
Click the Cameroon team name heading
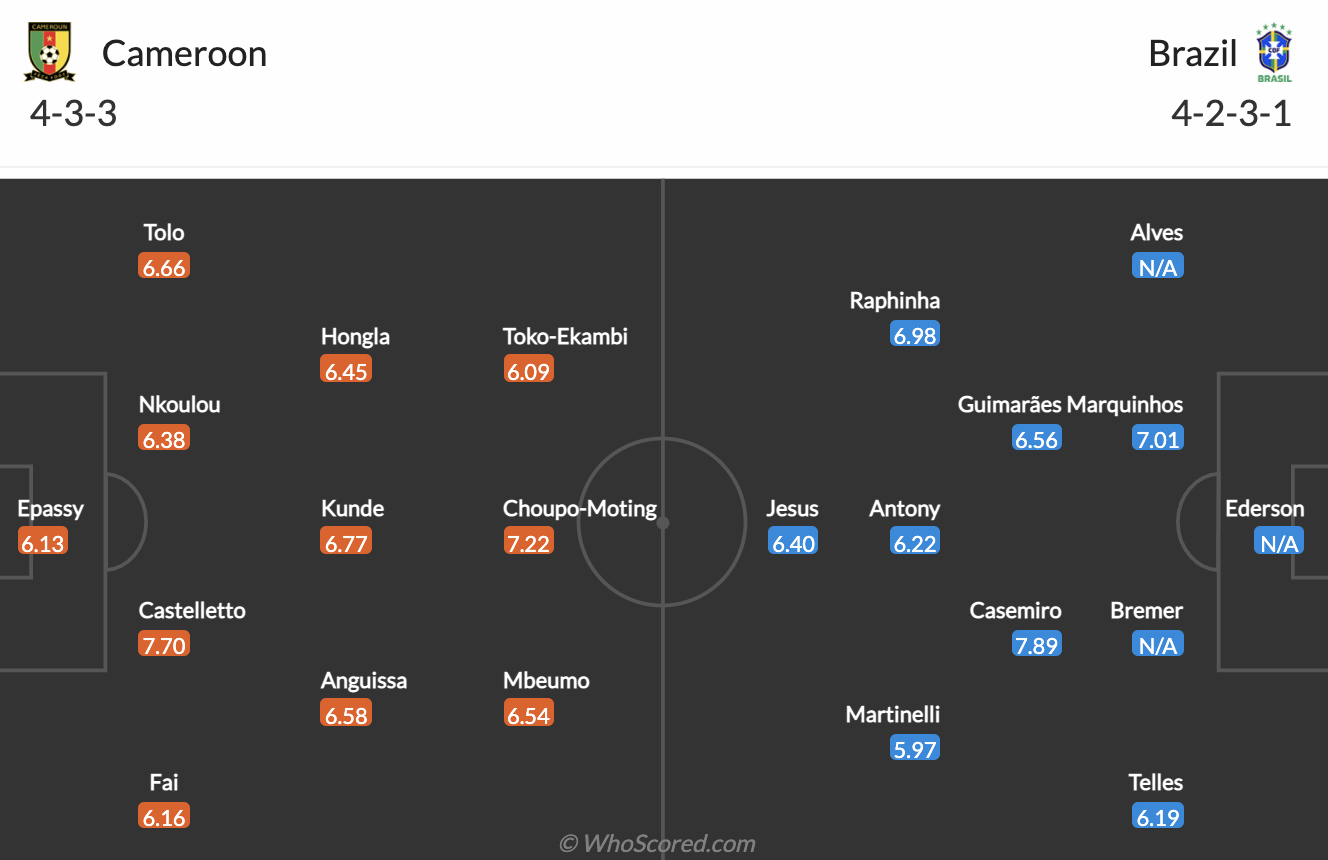click(184, 54)
